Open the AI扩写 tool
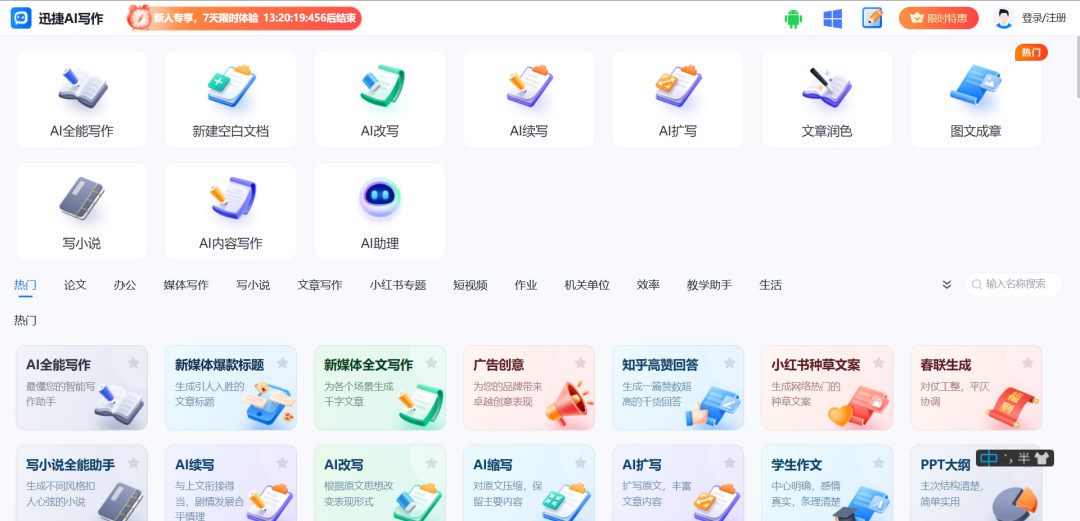Image resolution: width=1080 pixels, height=521 pixels. coord(678,99)
